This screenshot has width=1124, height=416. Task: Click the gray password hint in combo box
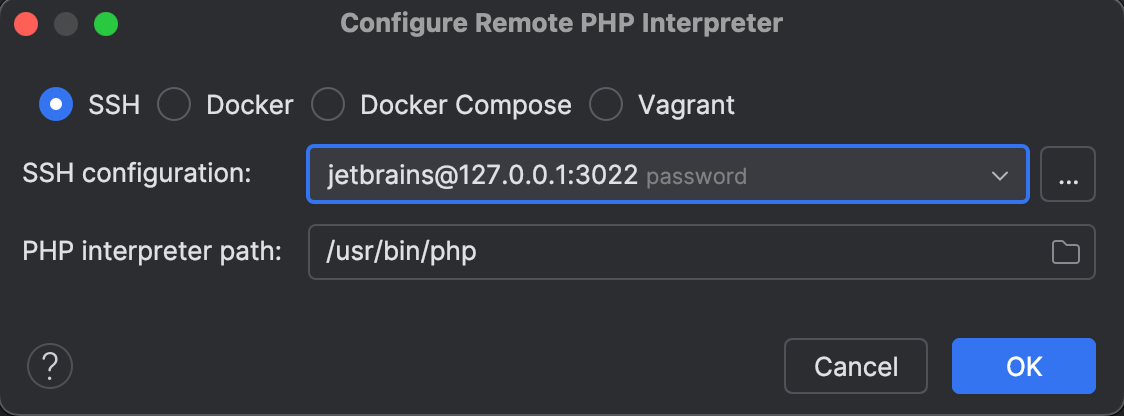point(696,177)
